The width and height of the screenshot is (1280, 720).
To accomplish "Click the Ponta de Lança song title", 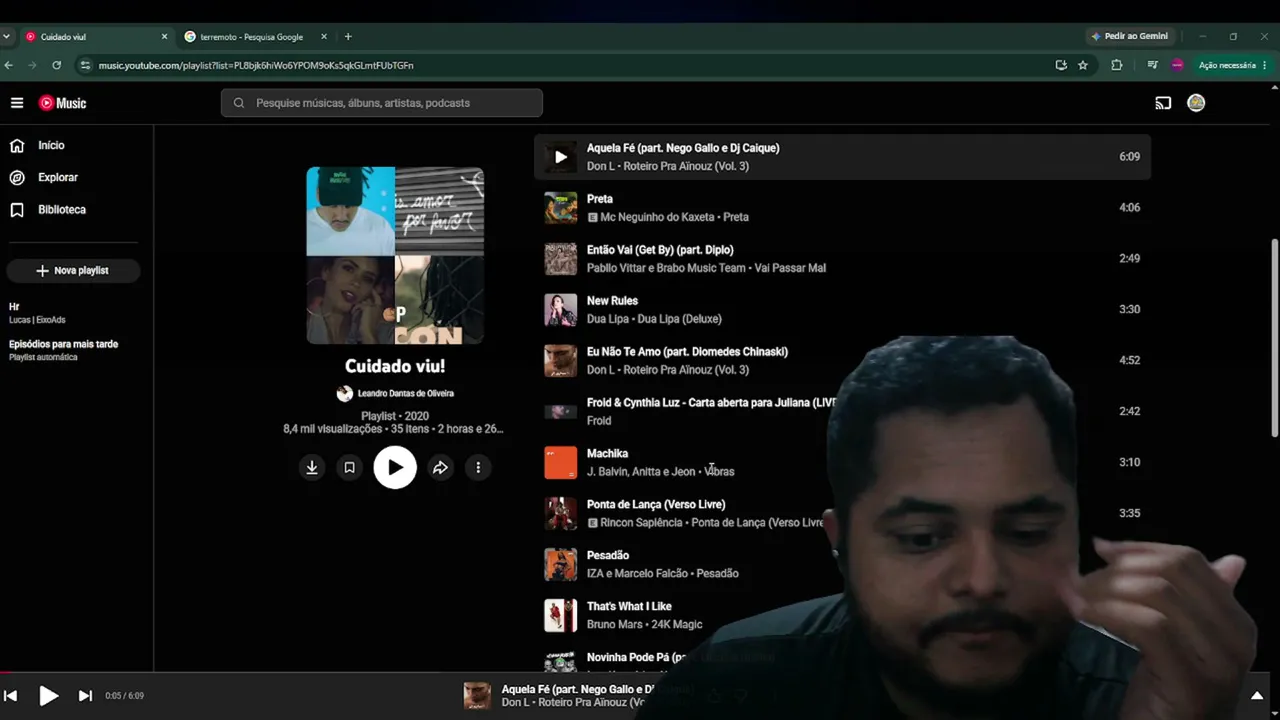I will pos(656,505).
